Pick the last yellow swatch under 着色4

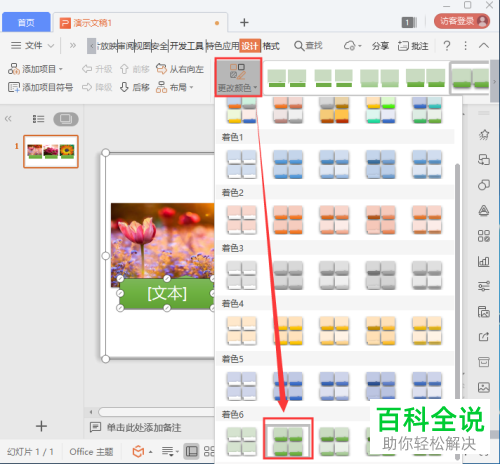click(427, 330)
